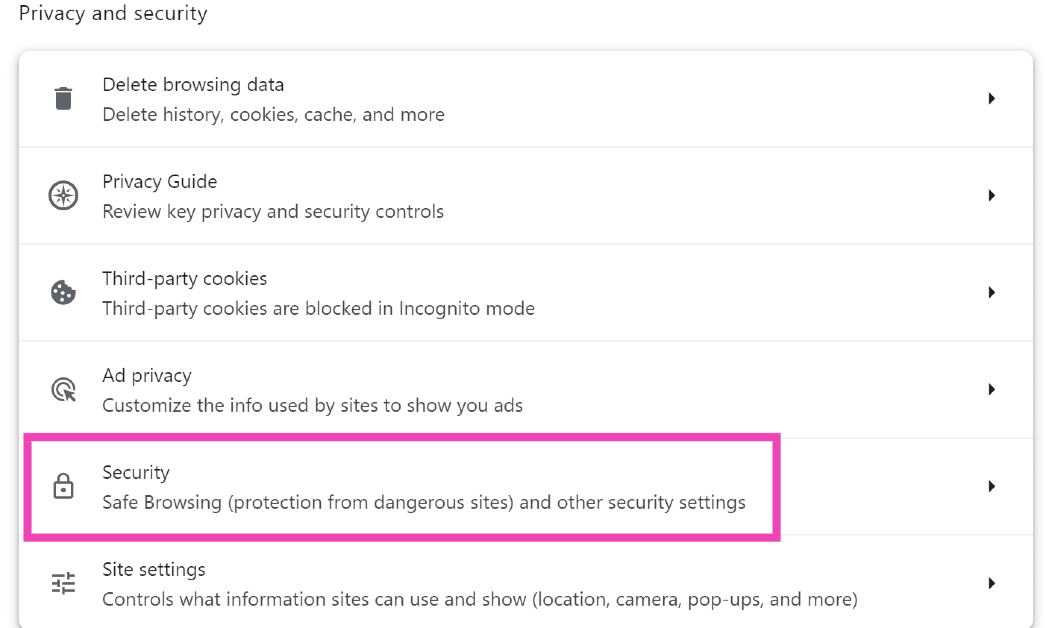Click the sliders icon for Site settings
The height and width of the screenshot is (628, 1047).
point(63,583)
